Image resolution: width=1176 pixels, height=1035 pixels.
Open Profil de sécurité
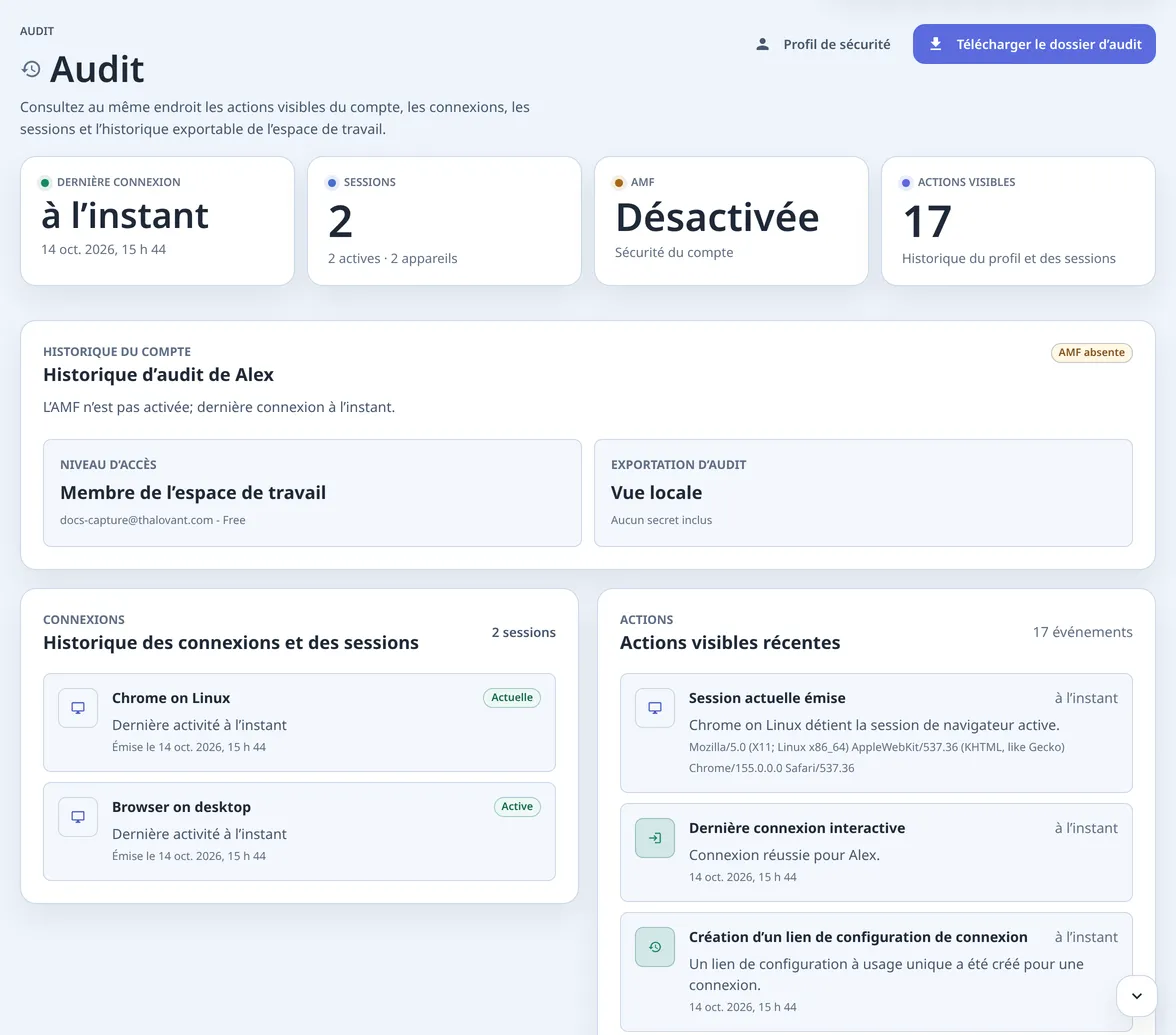pyautogui.click(x=823, y=44)
